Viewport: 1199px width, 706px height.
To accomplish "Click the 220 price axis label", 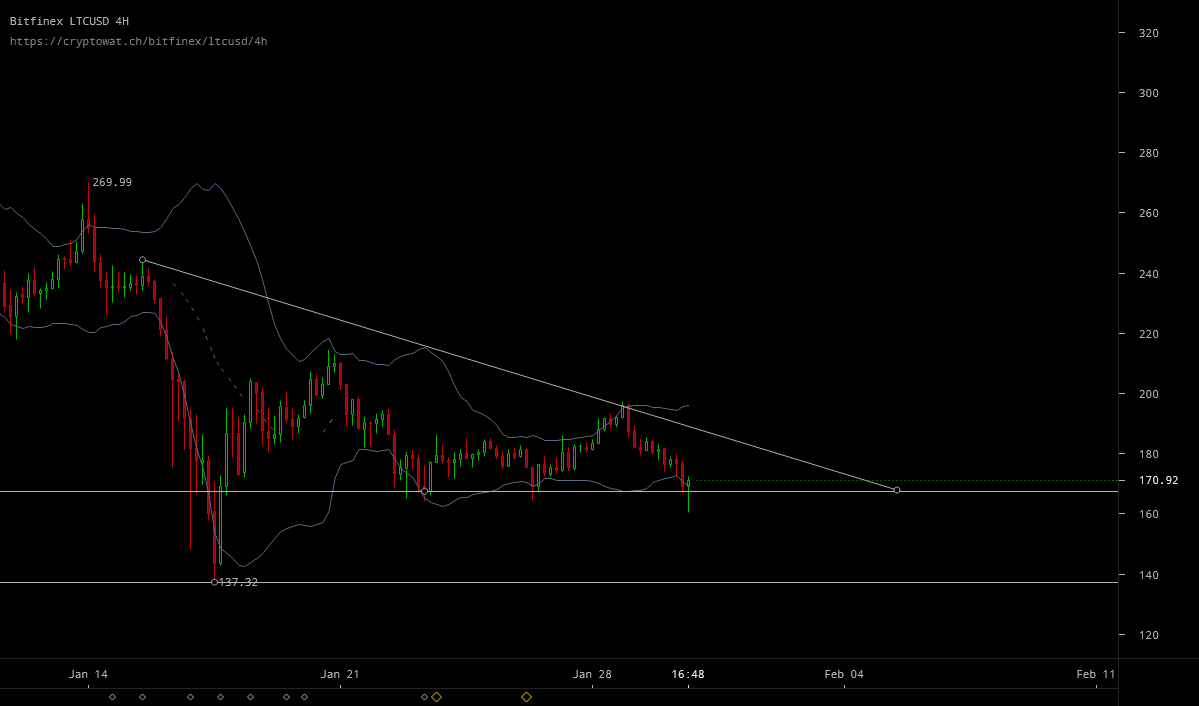I will [1149, 334].
